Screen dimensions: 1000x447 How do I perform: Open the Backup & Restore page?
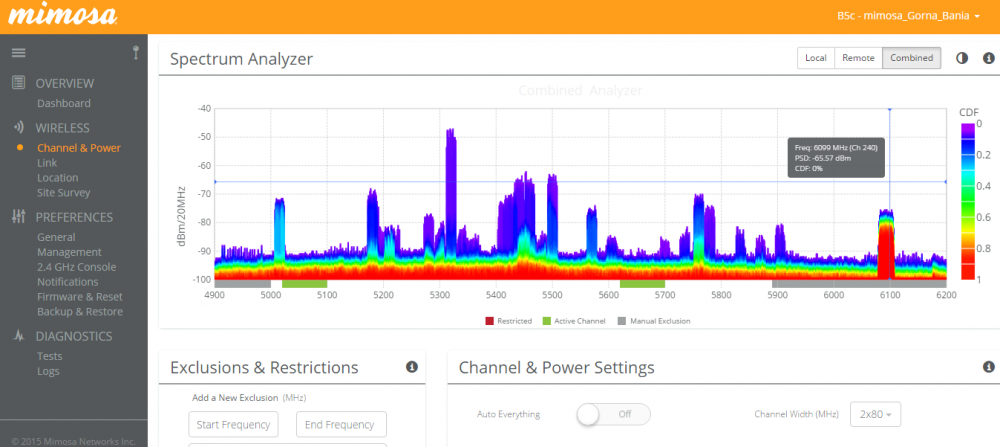pos(80,311)
